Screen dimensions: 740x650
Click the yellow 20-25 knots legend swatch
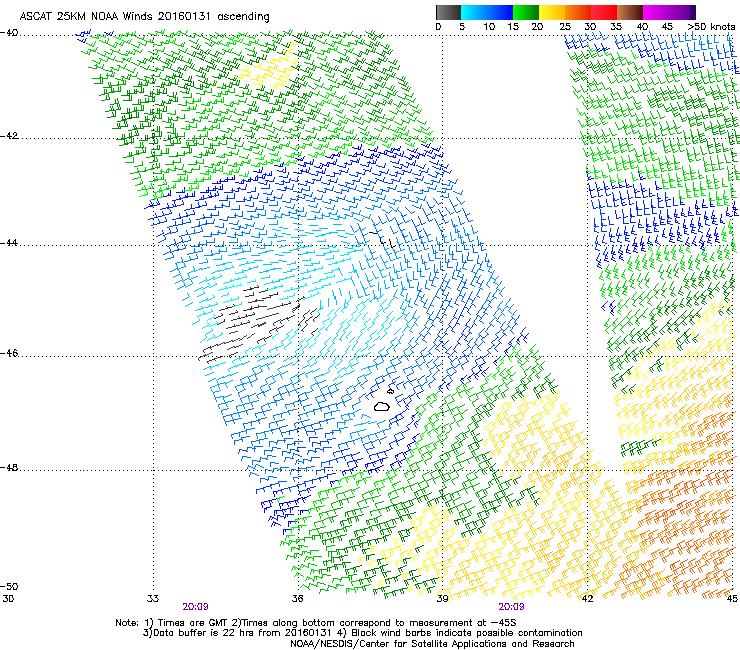coord(552,12)
